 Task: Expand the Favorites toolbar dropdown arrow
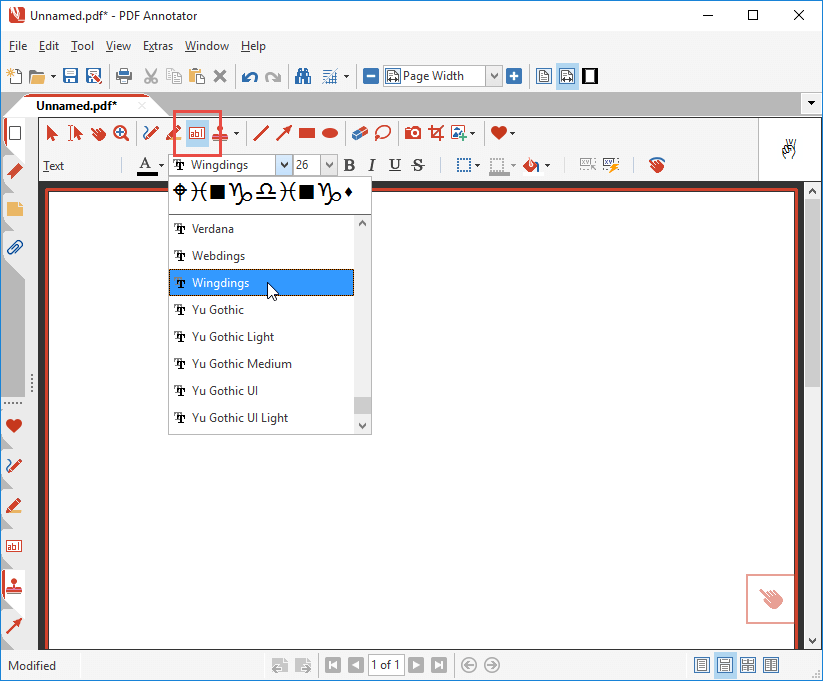512,133
